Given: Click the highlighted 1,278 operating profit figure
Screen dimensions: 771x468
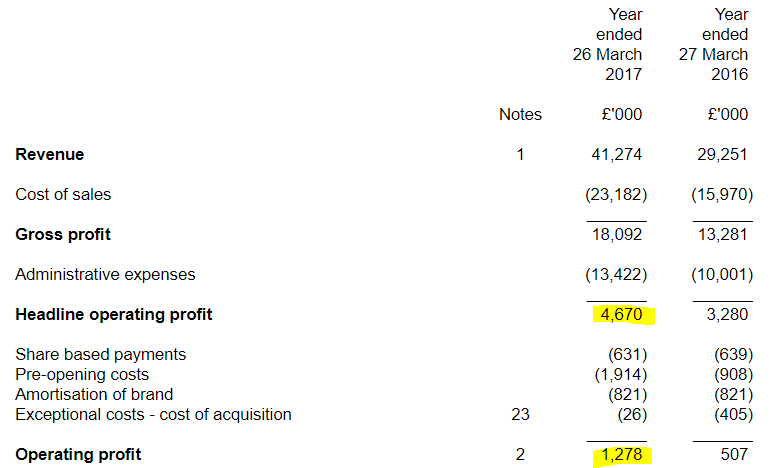Looking at the screenshot, I should 622,455.
